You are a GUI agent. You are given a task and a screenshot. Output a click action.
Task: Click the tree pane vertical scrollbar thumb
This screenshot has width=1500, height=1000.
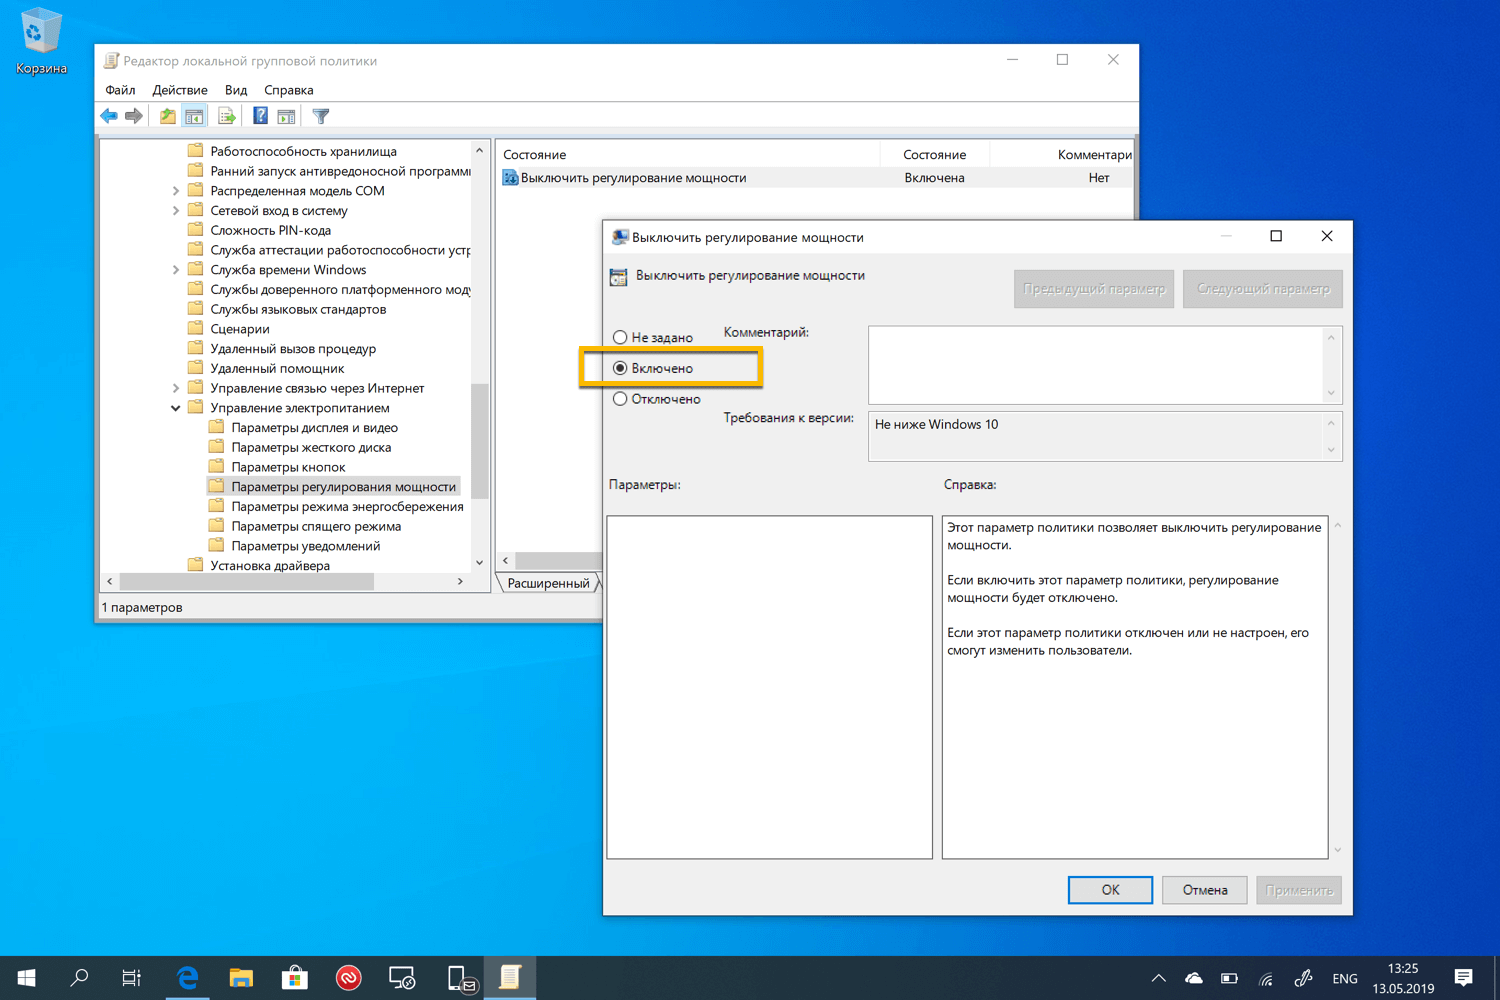[x=480, y=441]
